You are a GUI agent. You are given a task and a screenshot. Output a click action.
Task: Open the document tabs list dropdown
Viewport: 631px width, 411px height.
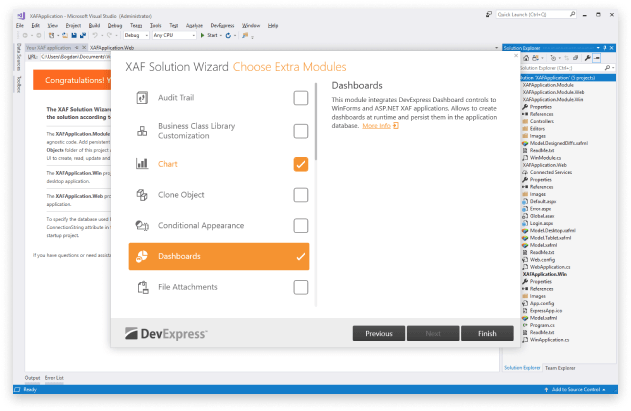(x=496, y=48)
